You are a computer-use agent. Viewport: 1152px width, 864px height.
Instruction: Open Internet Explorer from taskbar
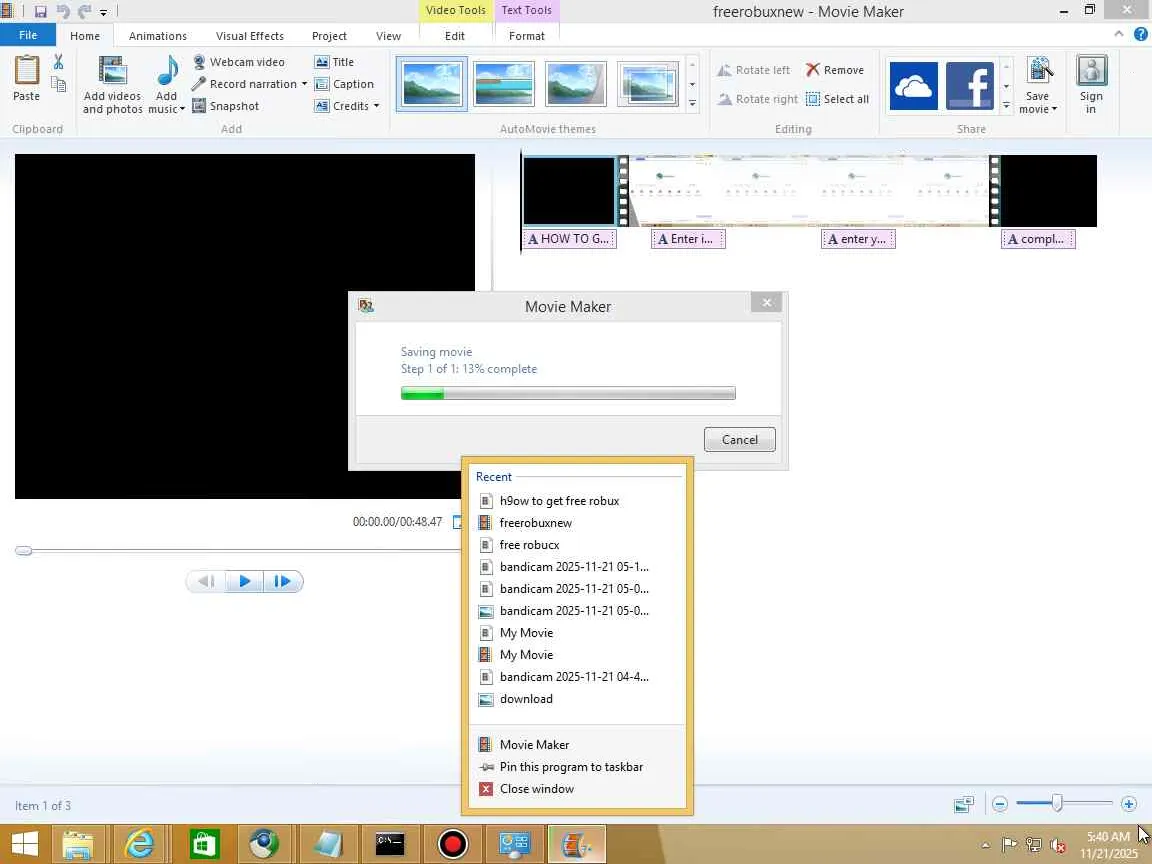139,844
